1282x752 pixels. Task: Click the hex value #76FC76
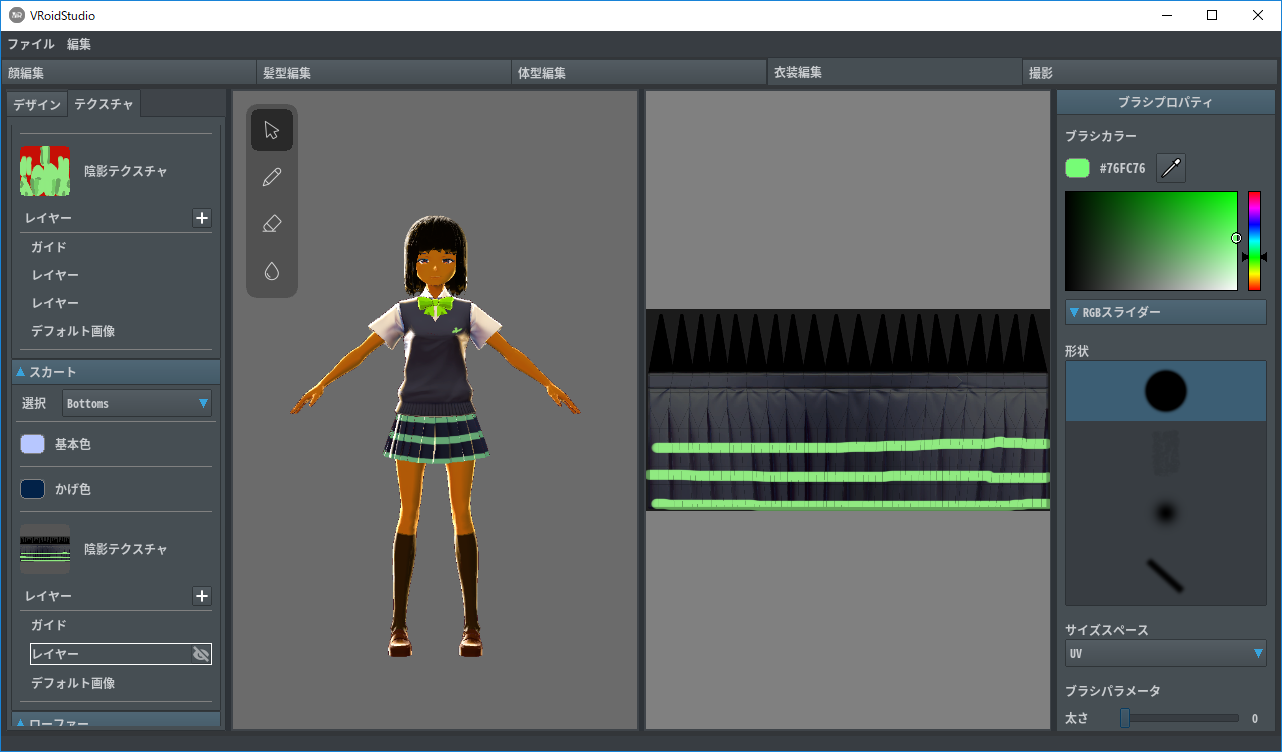(1122, 169)
